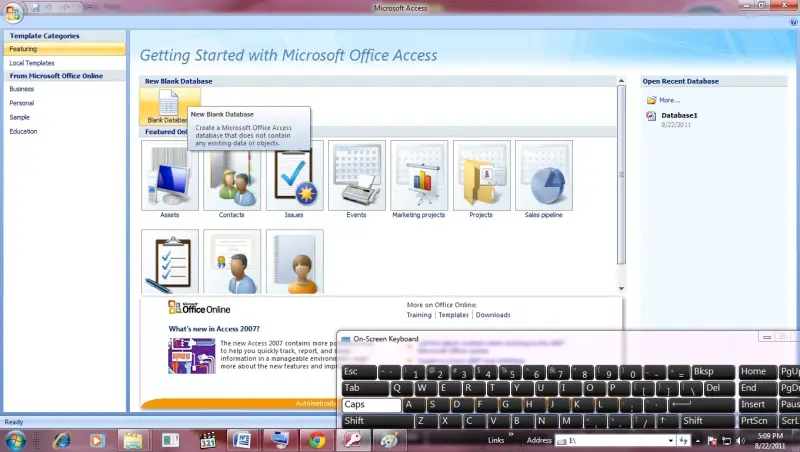Viewport: 800px width, 452px height.
Task: Click the Del key on On-Screen Keyboard
Action: pyautogui.click(x=719, y=388)
